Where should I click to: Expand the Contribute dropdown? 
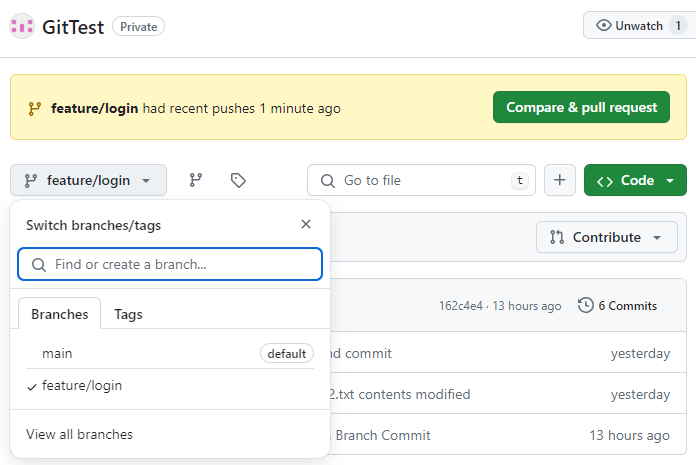[x=607, y=237]
